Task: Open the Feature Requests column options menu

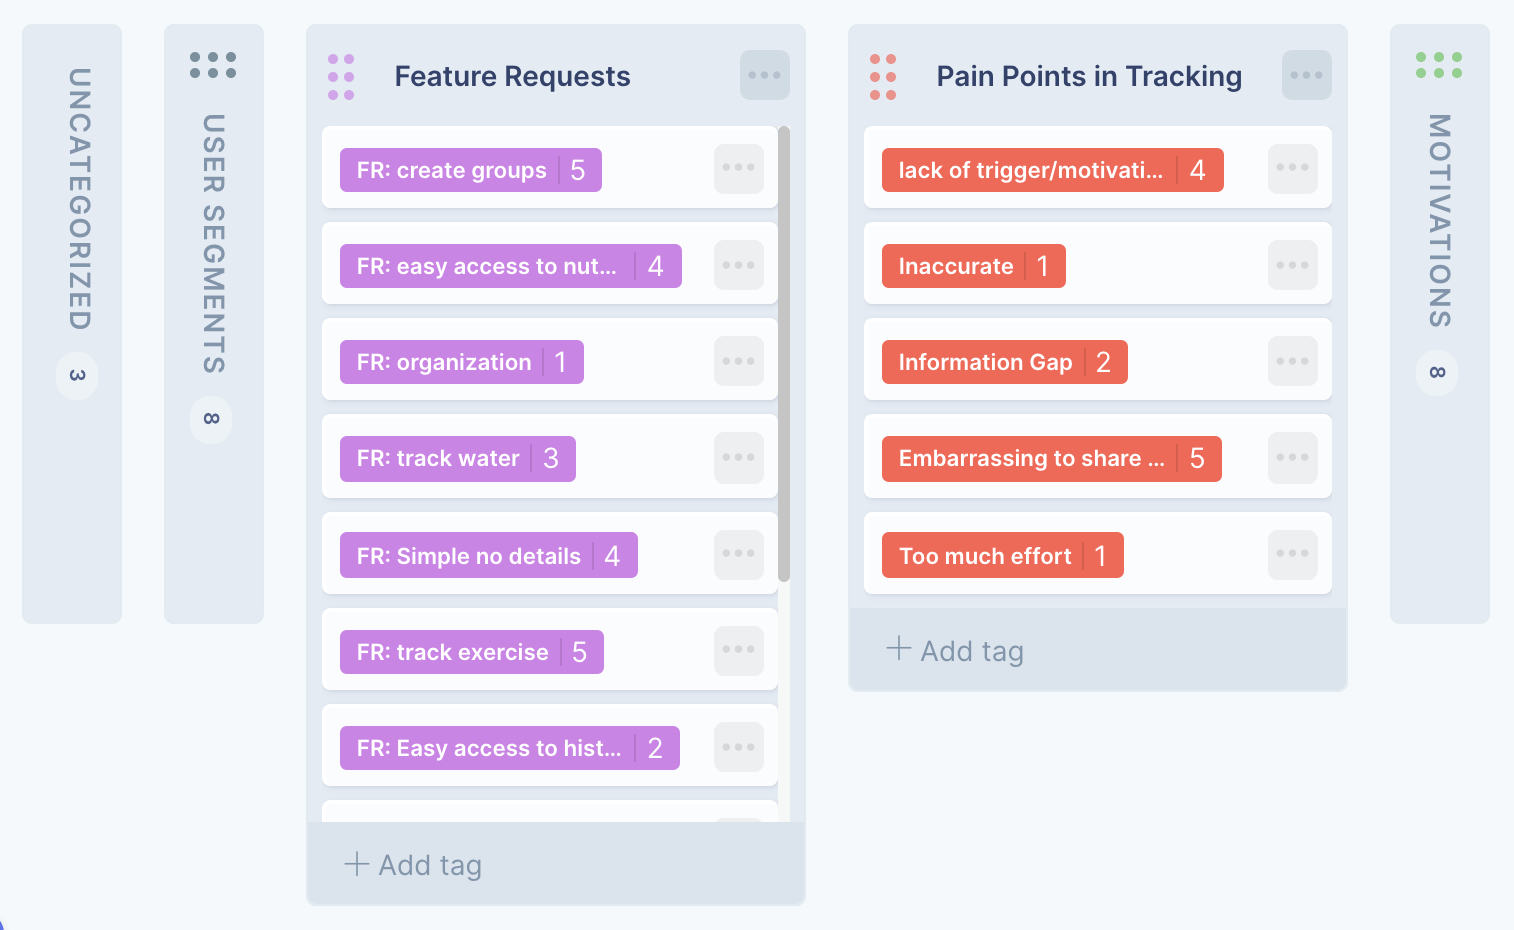Action: coord(764,75)
